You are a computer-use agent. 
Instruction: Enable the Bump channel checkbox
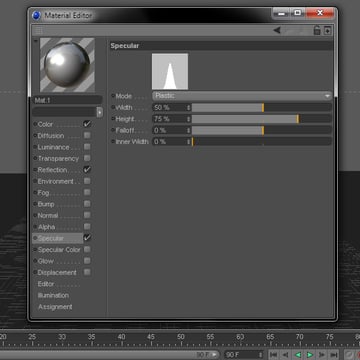pyautogui.click(x=87, y=204)
